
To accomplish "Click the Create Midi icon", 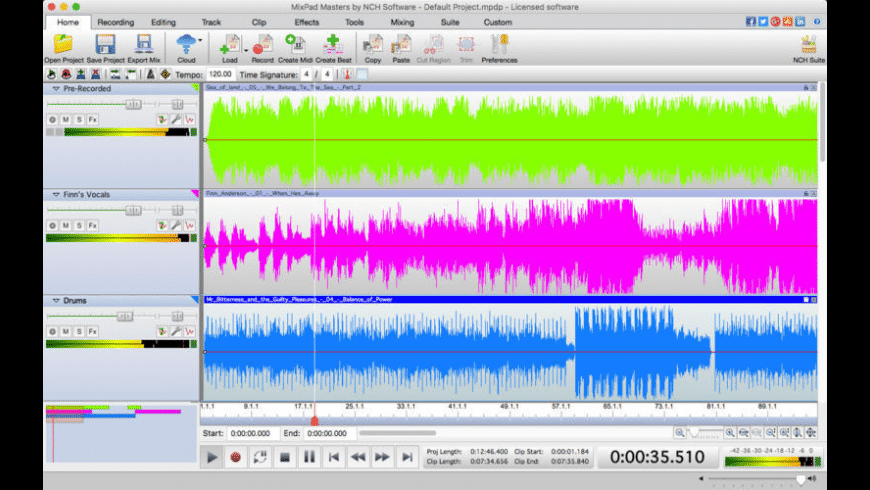I will pos(295,48).
